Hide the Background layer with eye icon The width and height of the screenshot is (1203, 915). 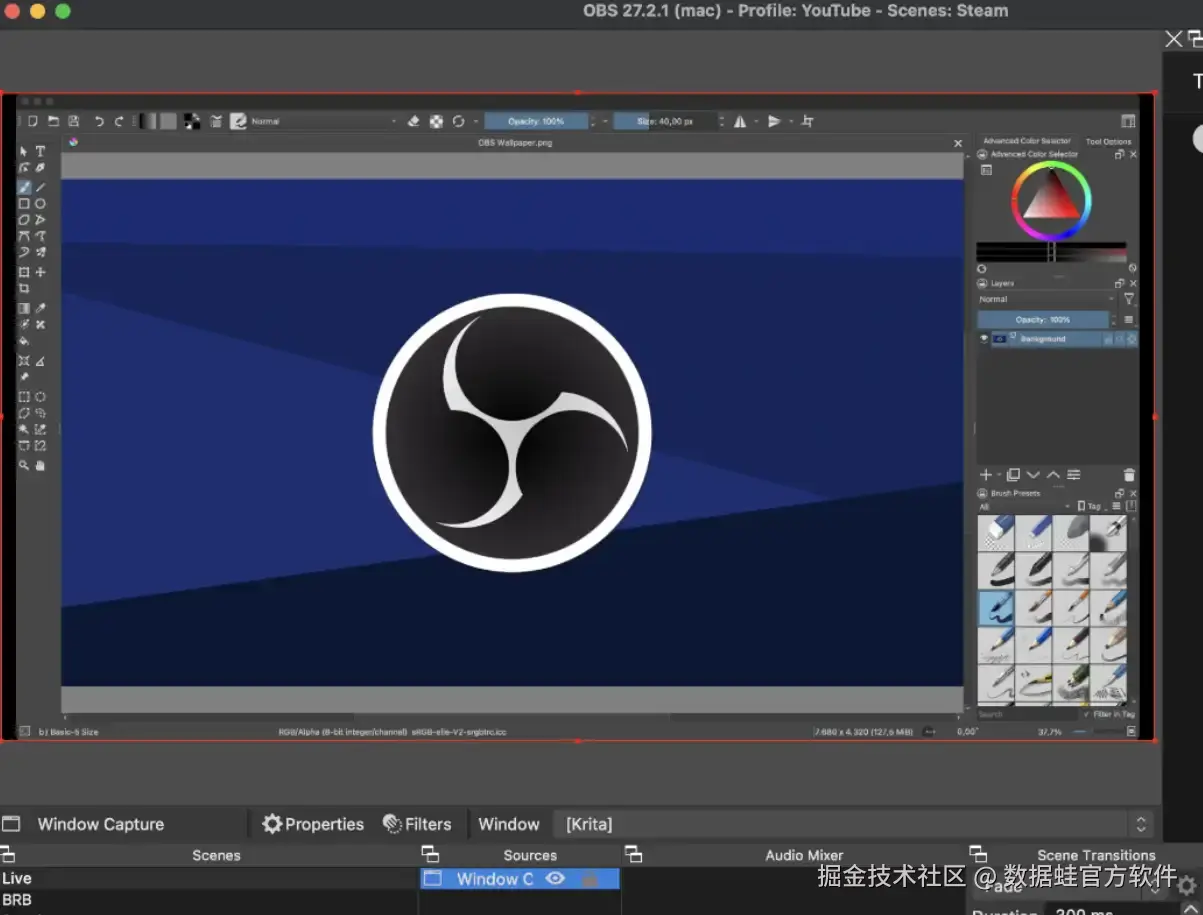click(x=984, y=339)
